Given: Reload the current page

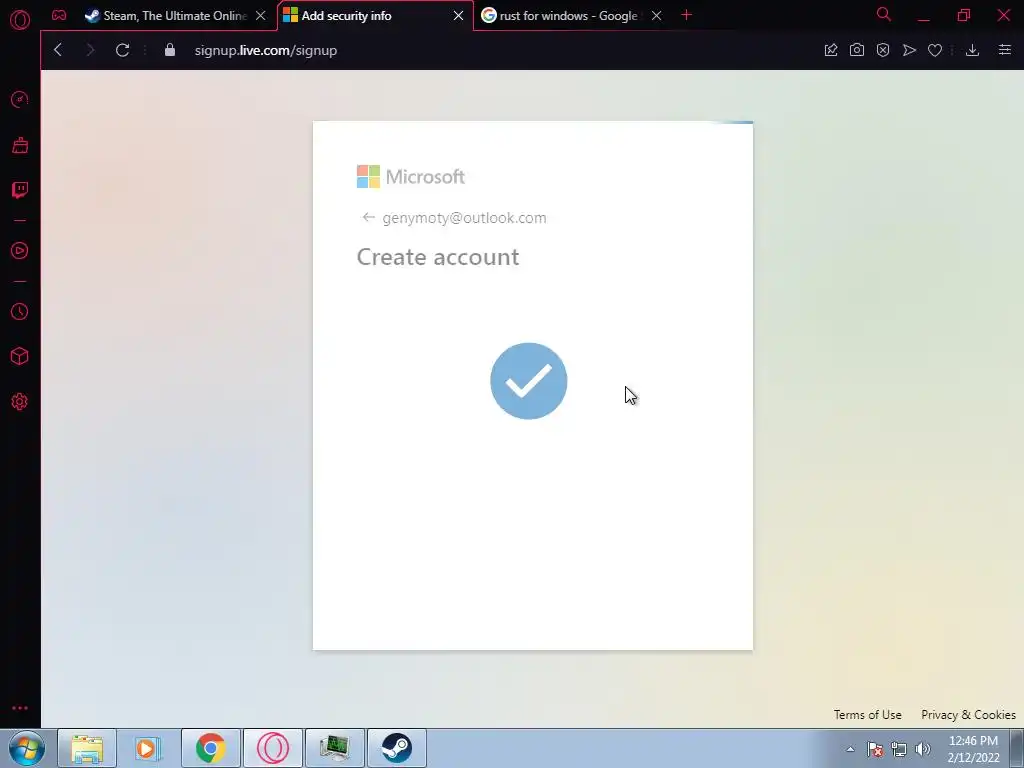Looking at the screenshot, I should pos(122,50).
